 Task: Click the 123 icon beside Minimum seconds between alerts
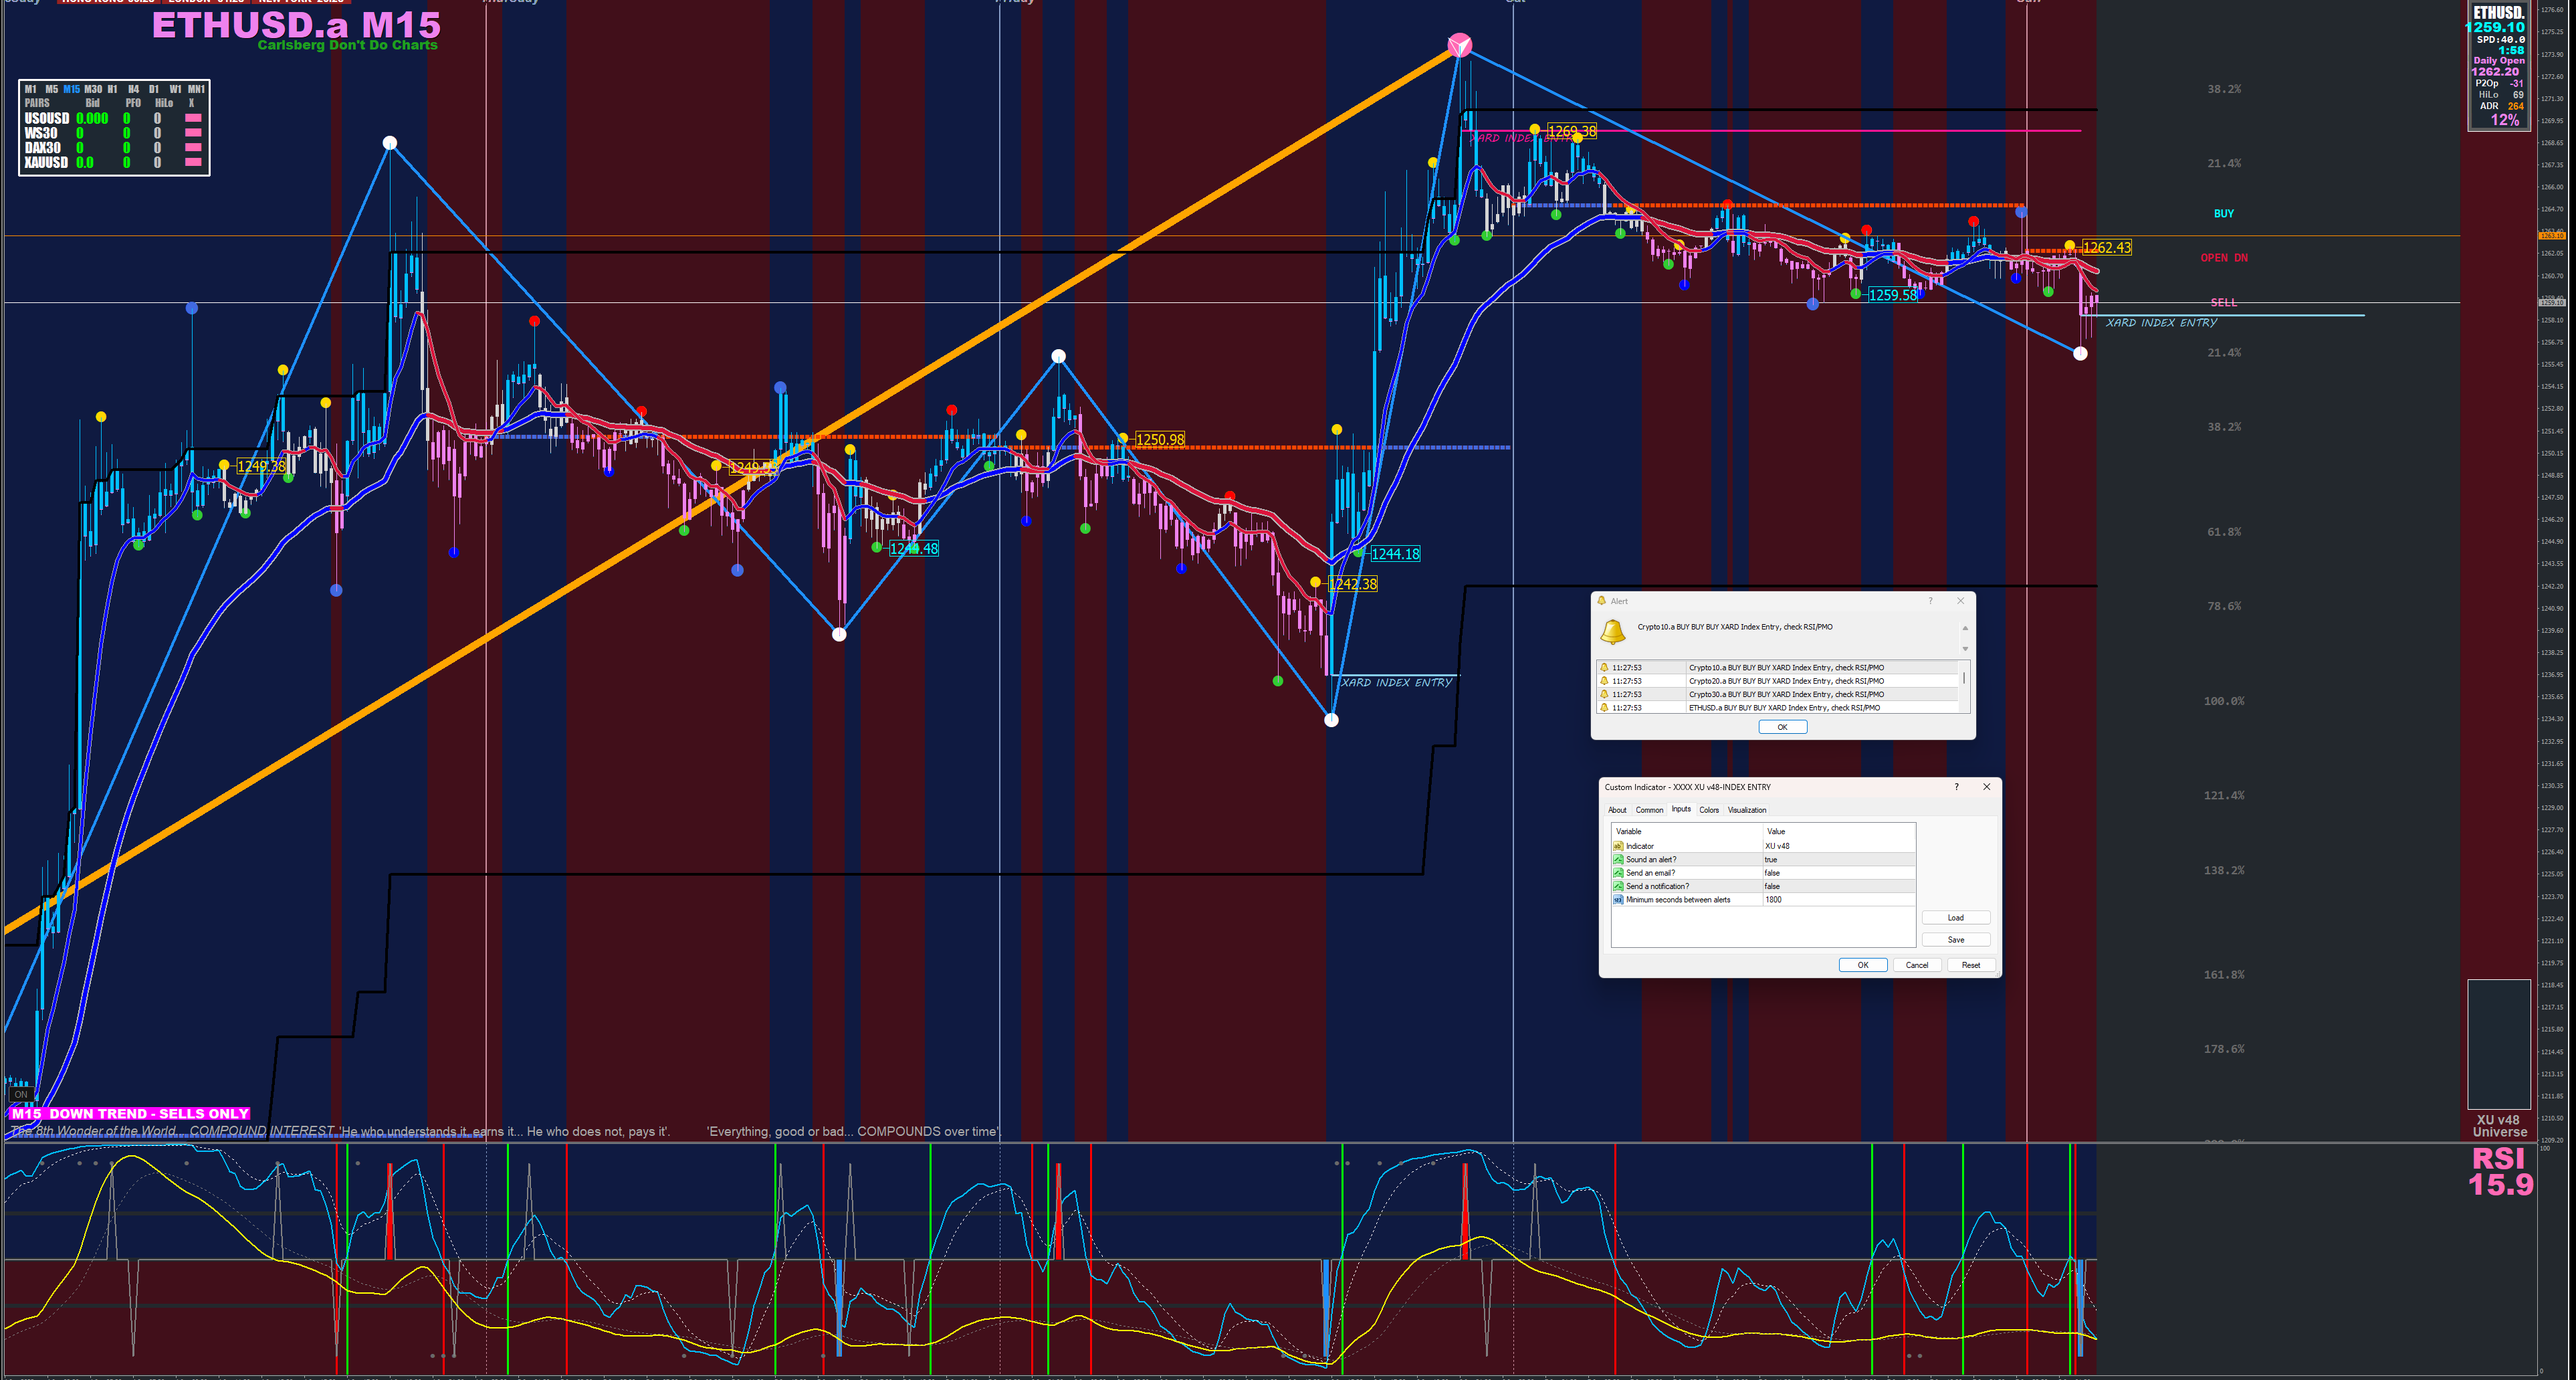(x=1618, y=900)
